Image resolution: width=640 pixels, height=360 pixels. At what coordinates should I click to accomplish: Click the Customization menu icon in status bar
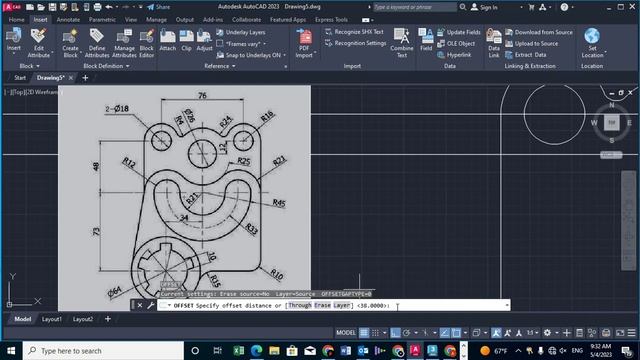631,333
